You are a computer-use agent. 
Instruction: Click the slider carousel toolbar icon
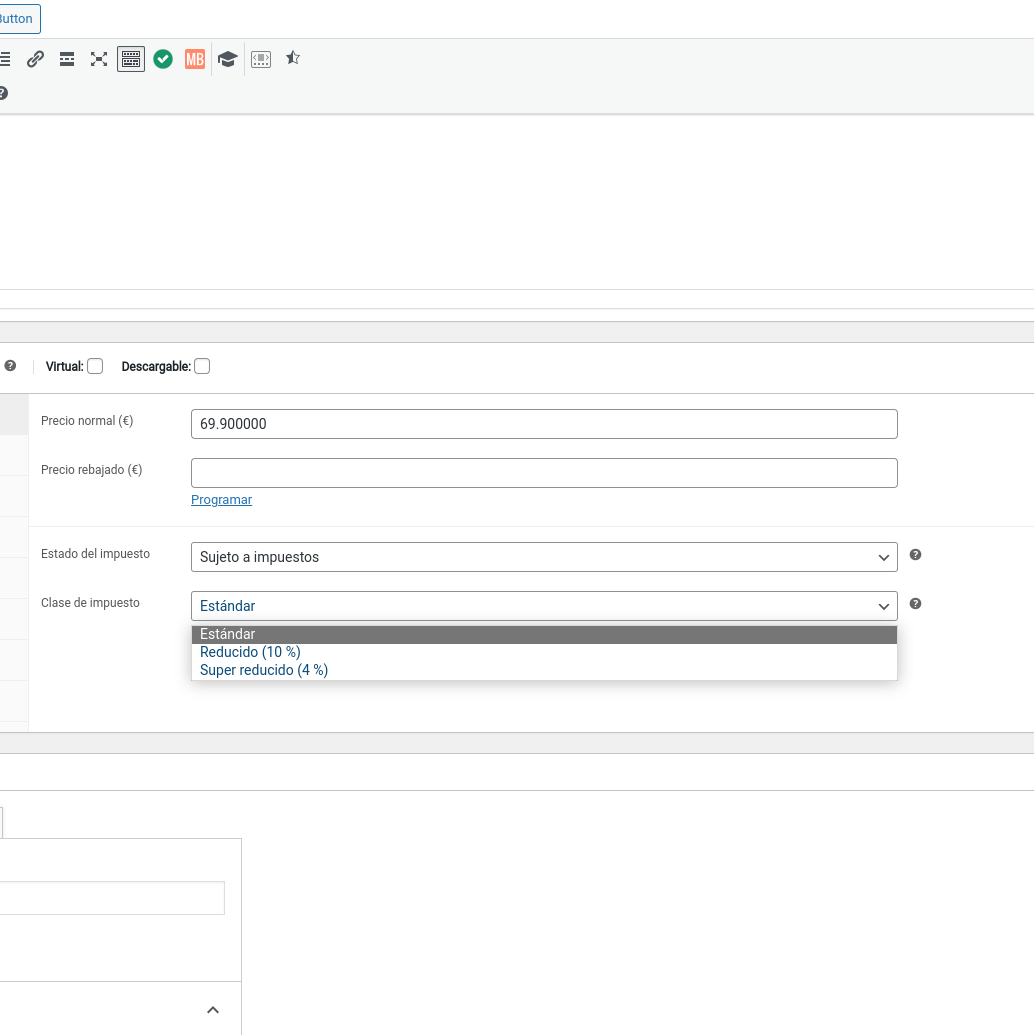[x=261, y=59]
